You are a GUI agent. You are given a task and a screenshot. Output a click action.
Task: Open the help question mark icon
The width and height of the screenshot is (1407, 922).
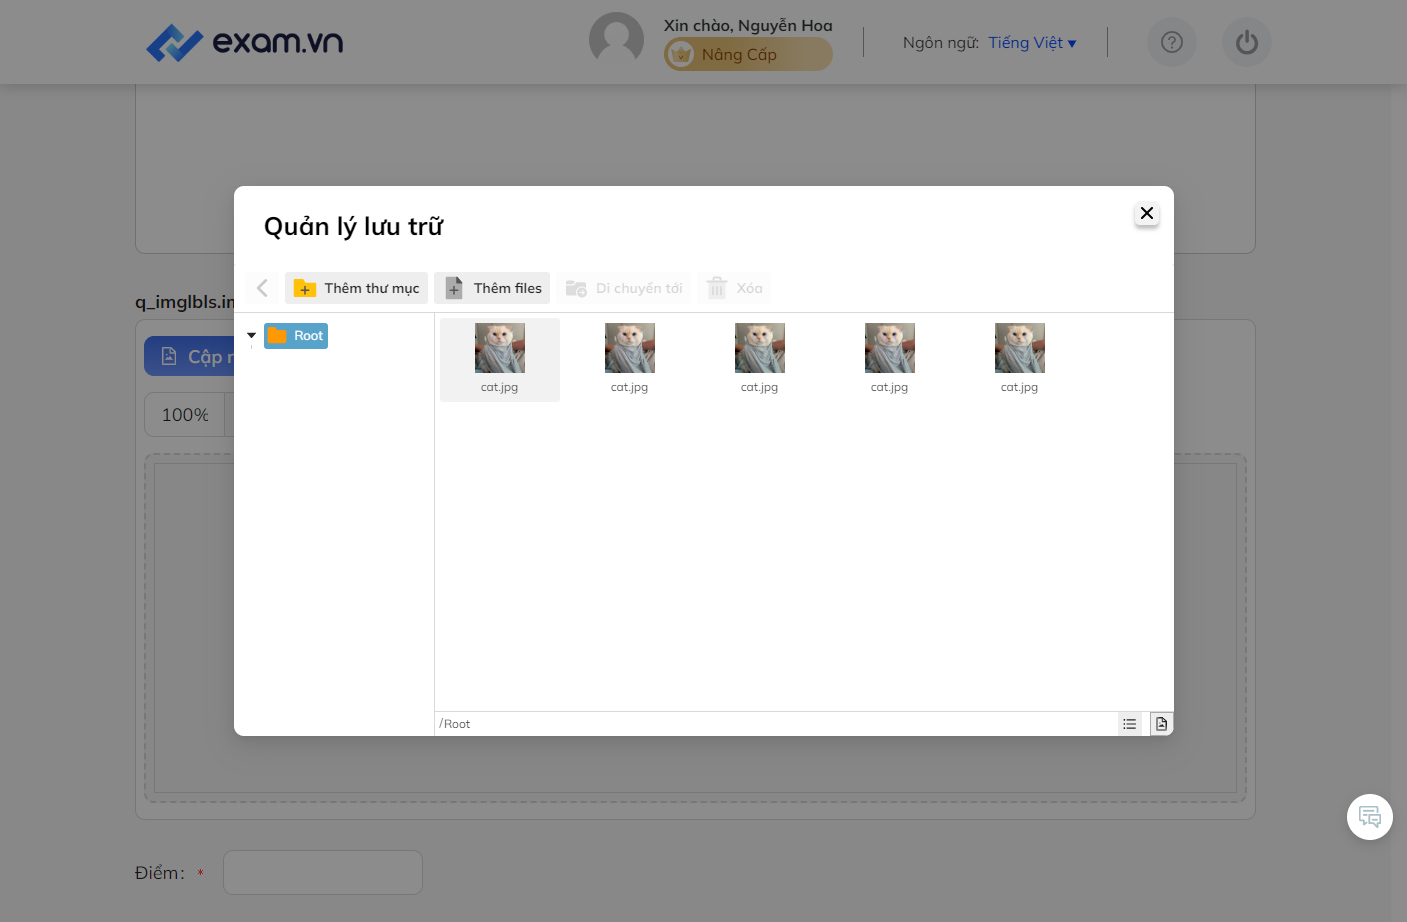coord(1172,42)
